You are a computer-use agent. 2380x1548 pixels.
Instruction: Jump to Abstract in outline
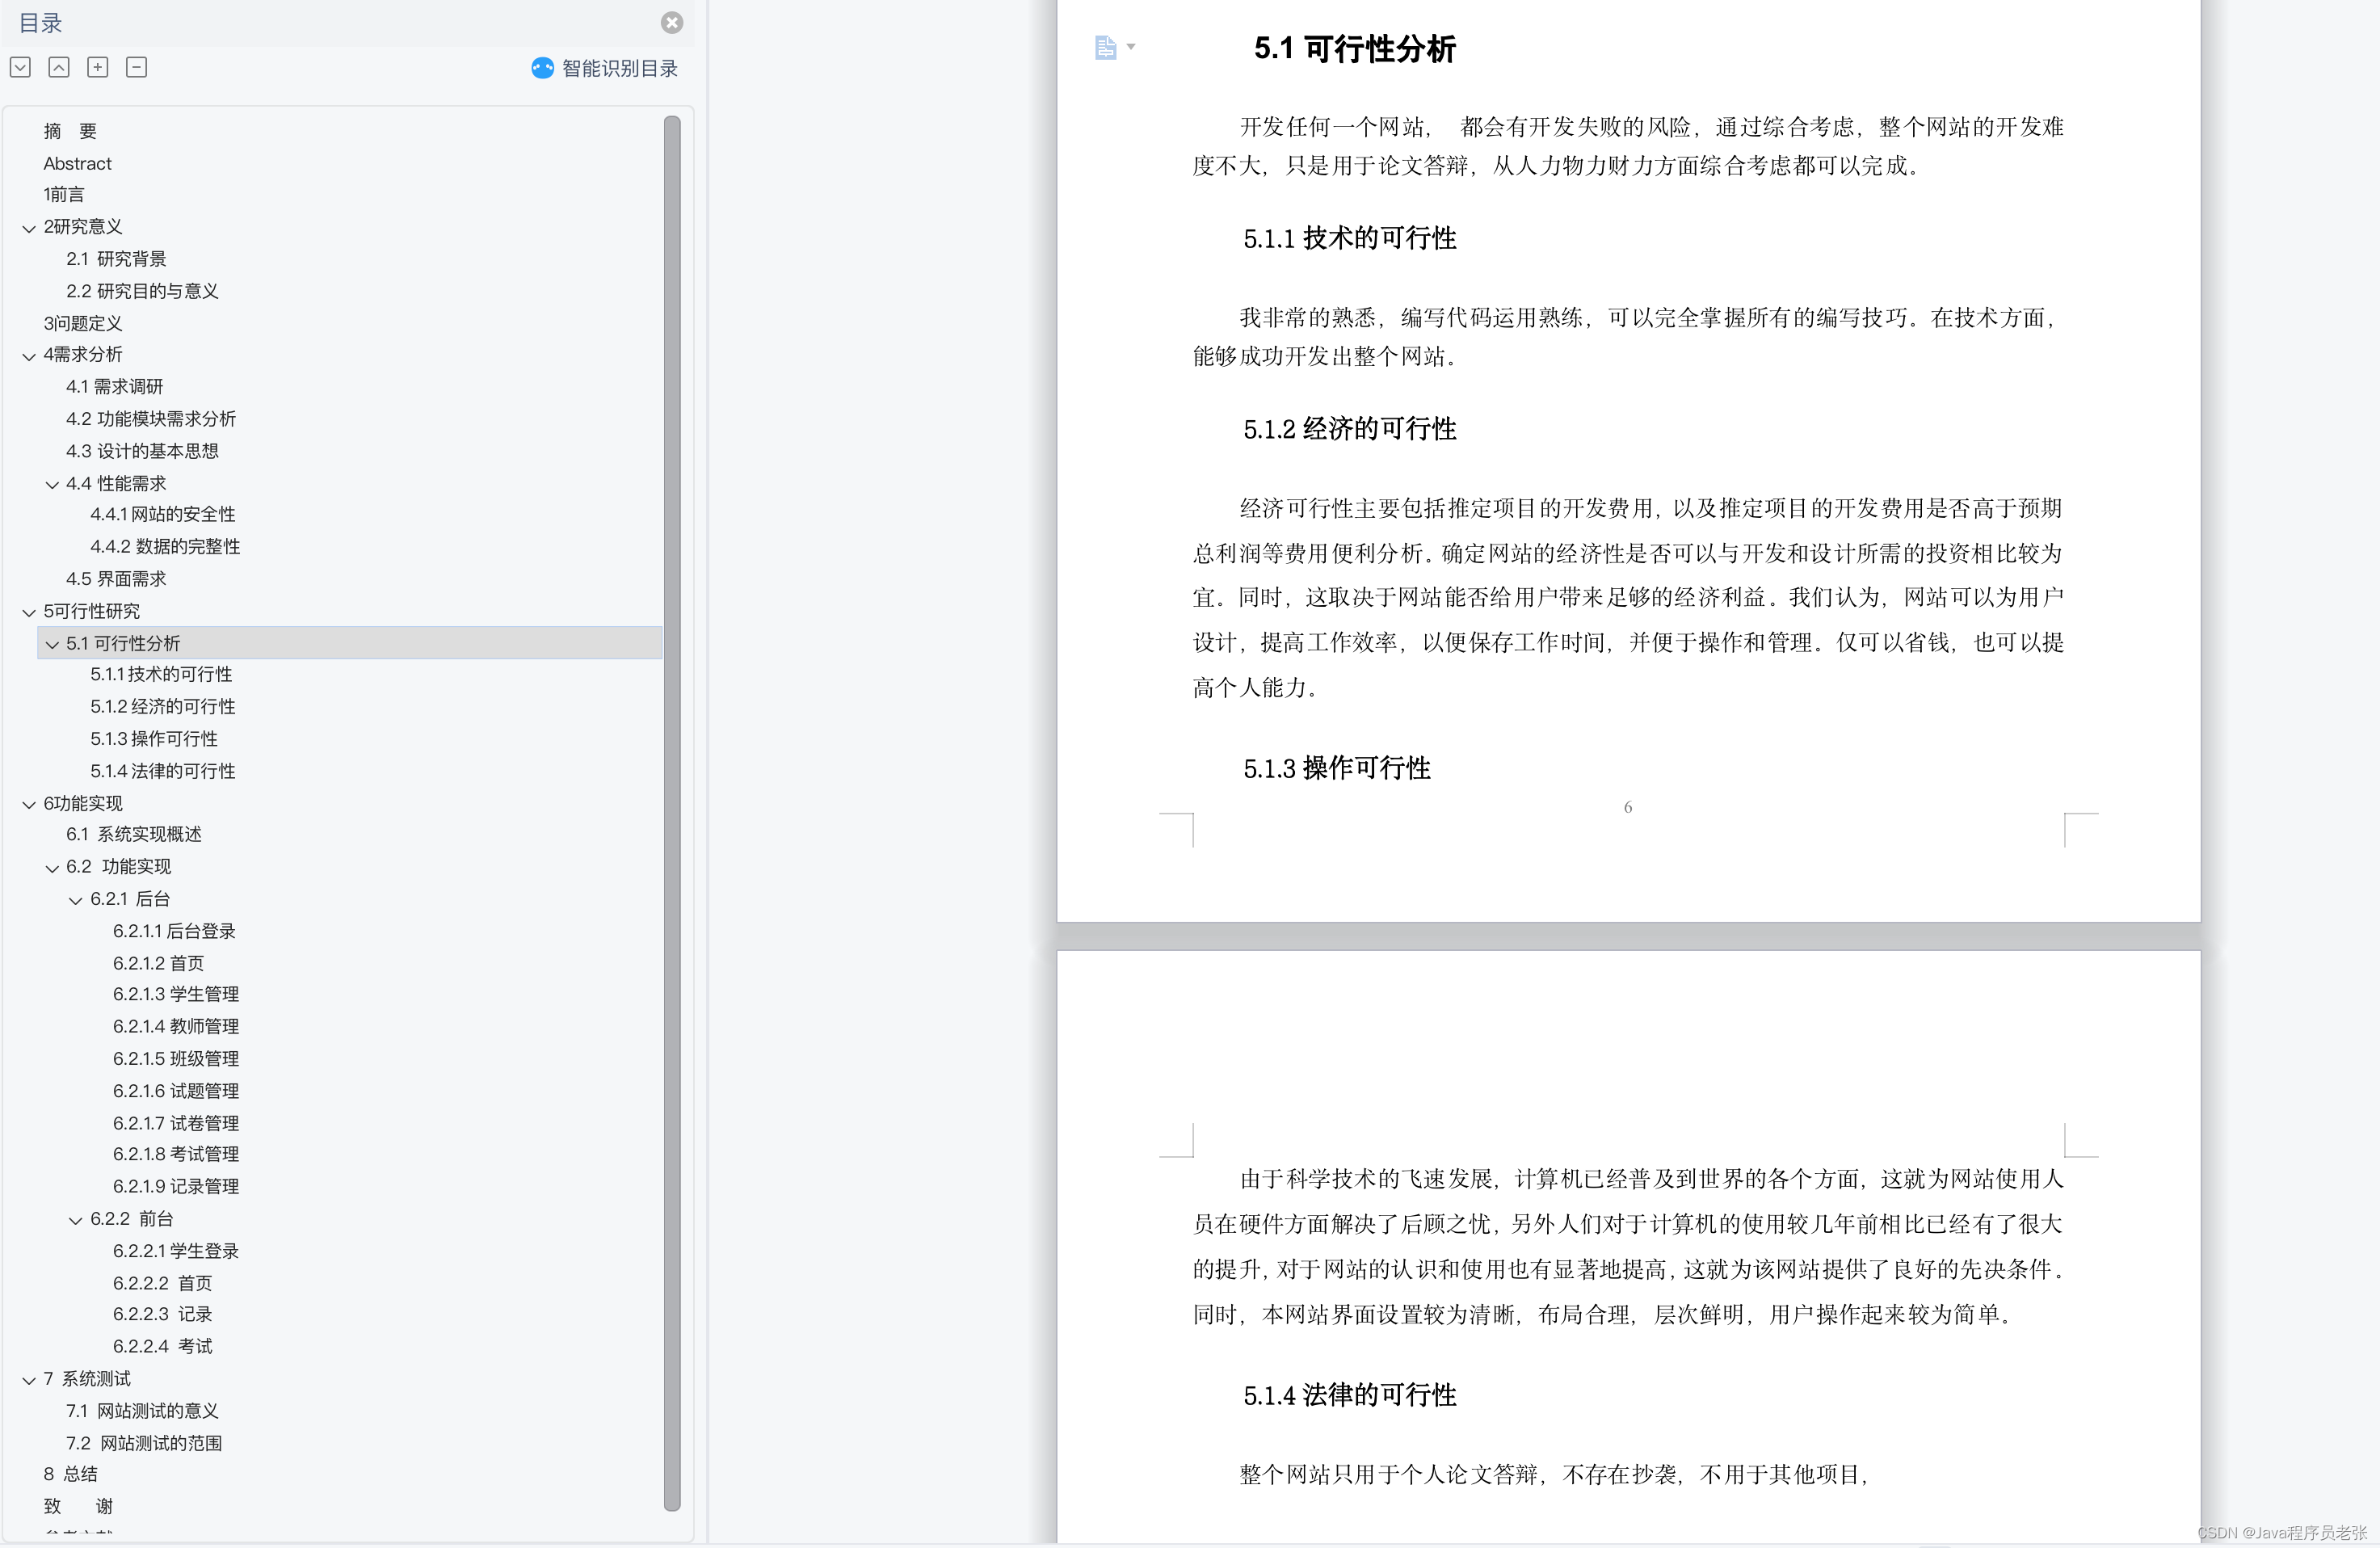(77, 163)
